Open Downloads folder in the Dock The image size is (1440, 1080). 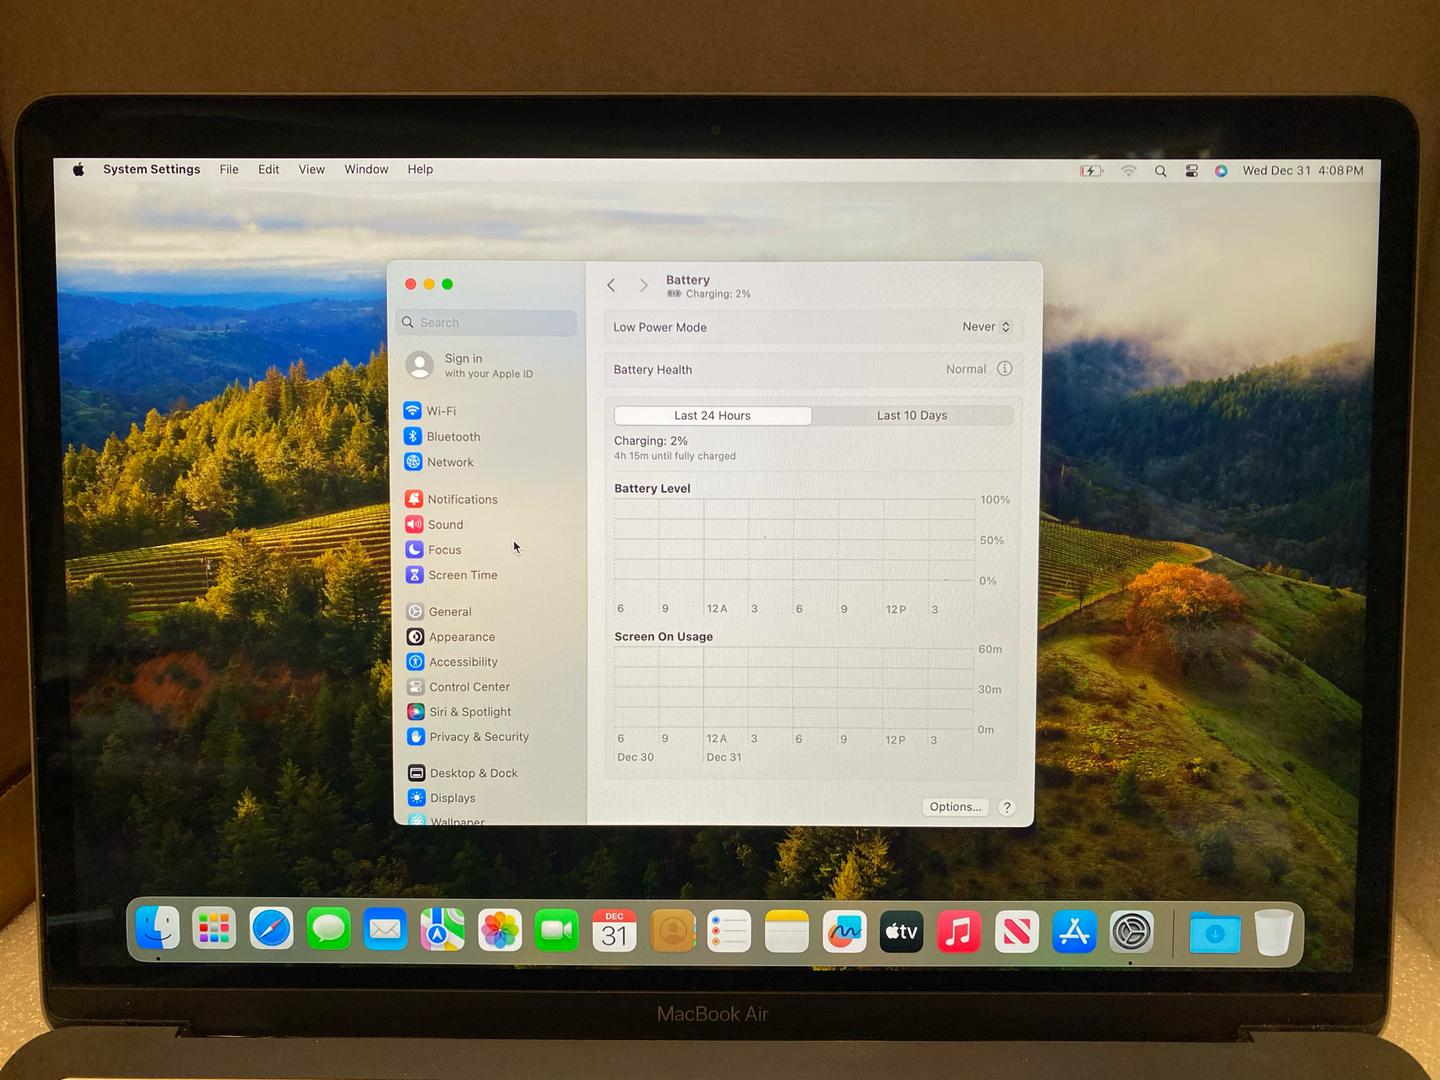[1215, 933]
